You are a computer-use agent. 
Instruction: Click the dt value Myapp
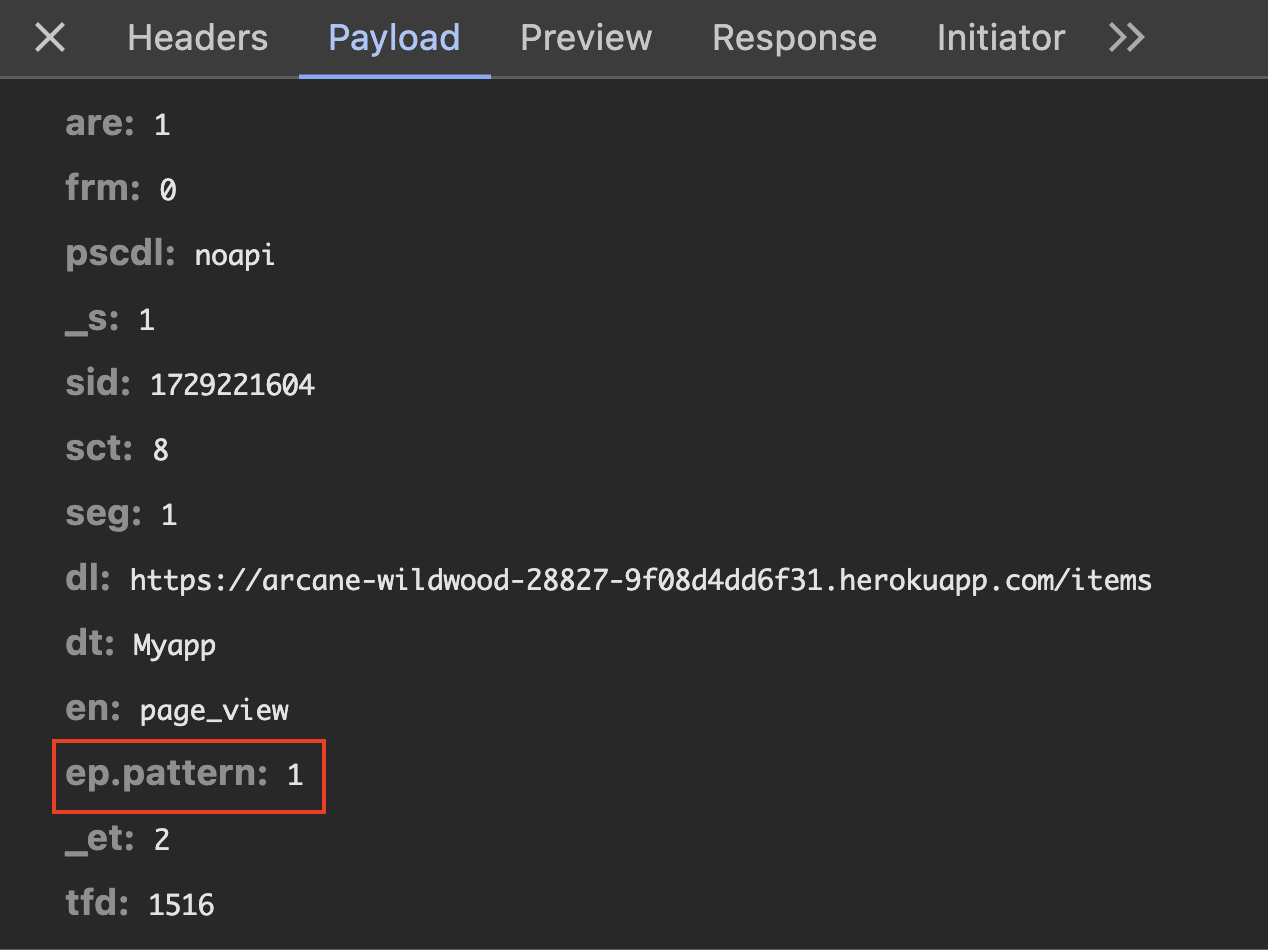pos(175,645)
